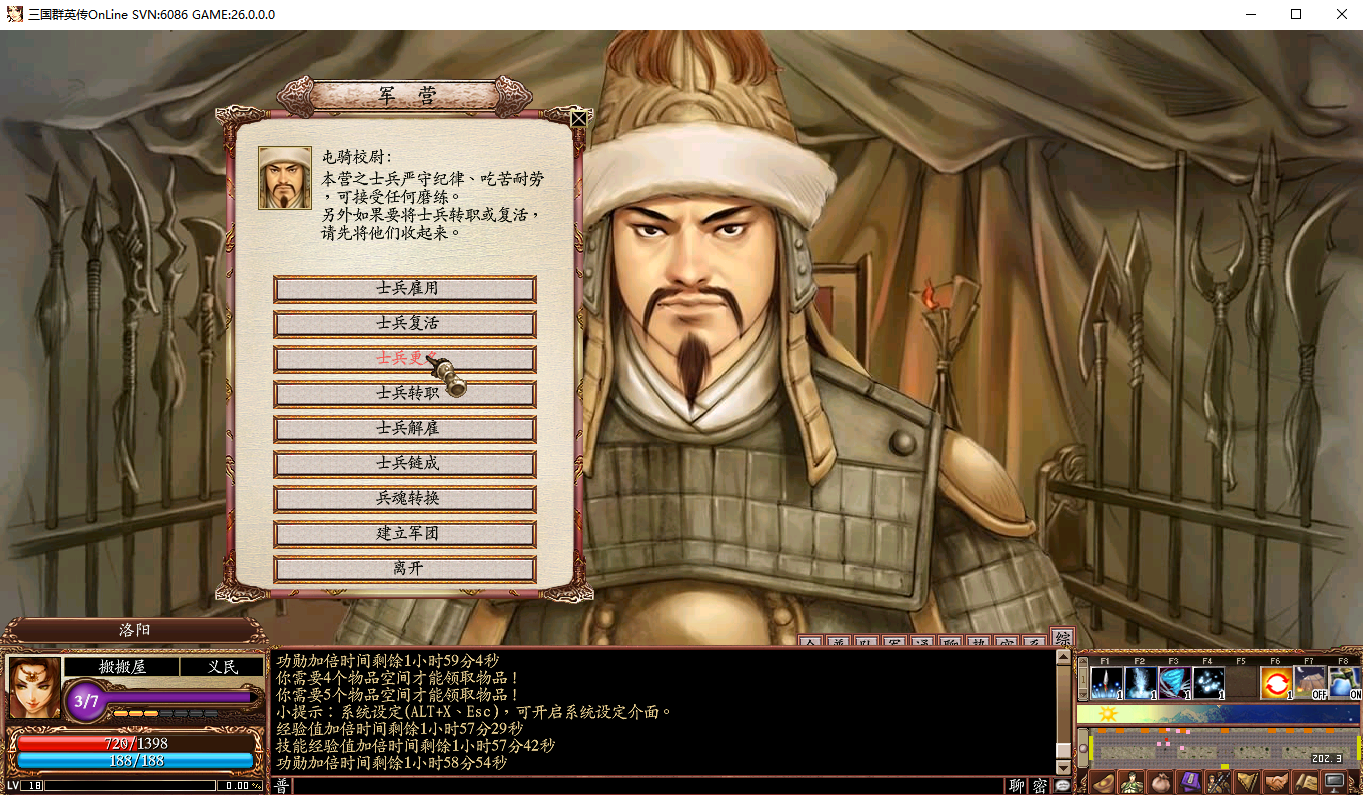This screenshot has height=795, width=1363.
Task: Click the speech bubble icon beside 密
Action: tap(1063, 786)
